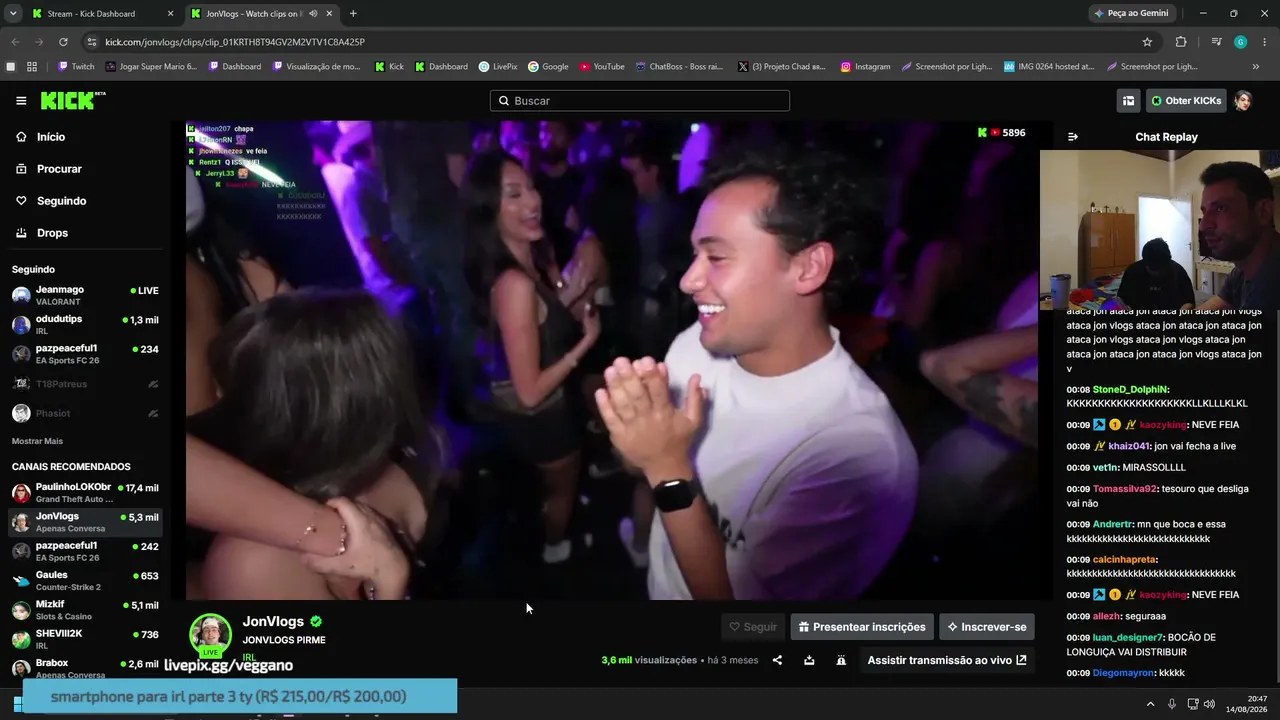
Task: Click the StoneD_DolphiN username in chat
Action: [1131, 390]
